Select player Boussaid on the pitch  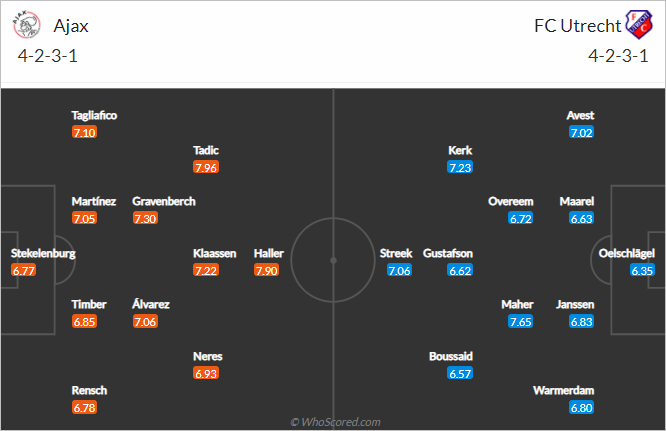pos(451,356)
